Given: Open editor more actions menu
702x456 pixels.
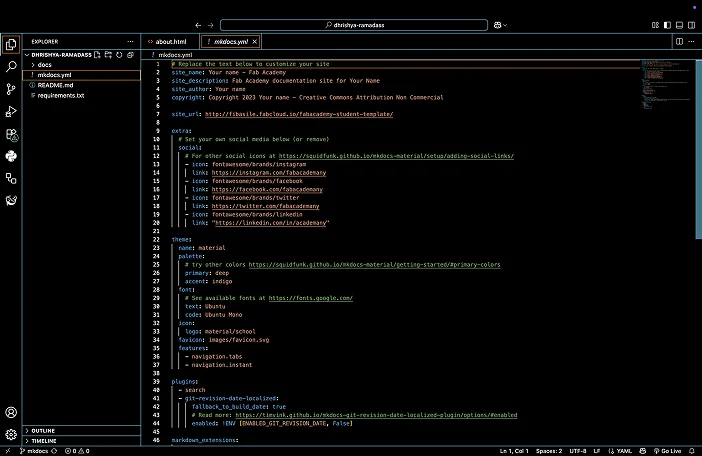Looking at the screenshot, I should [x=691, y=42].
